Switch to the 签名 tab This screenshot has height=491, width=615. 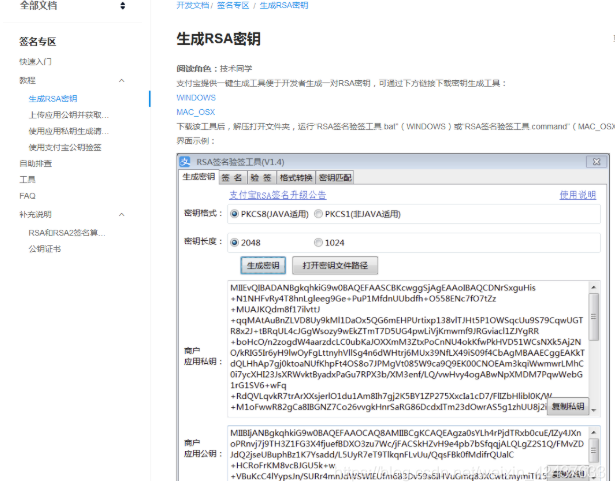coord(232,178)
